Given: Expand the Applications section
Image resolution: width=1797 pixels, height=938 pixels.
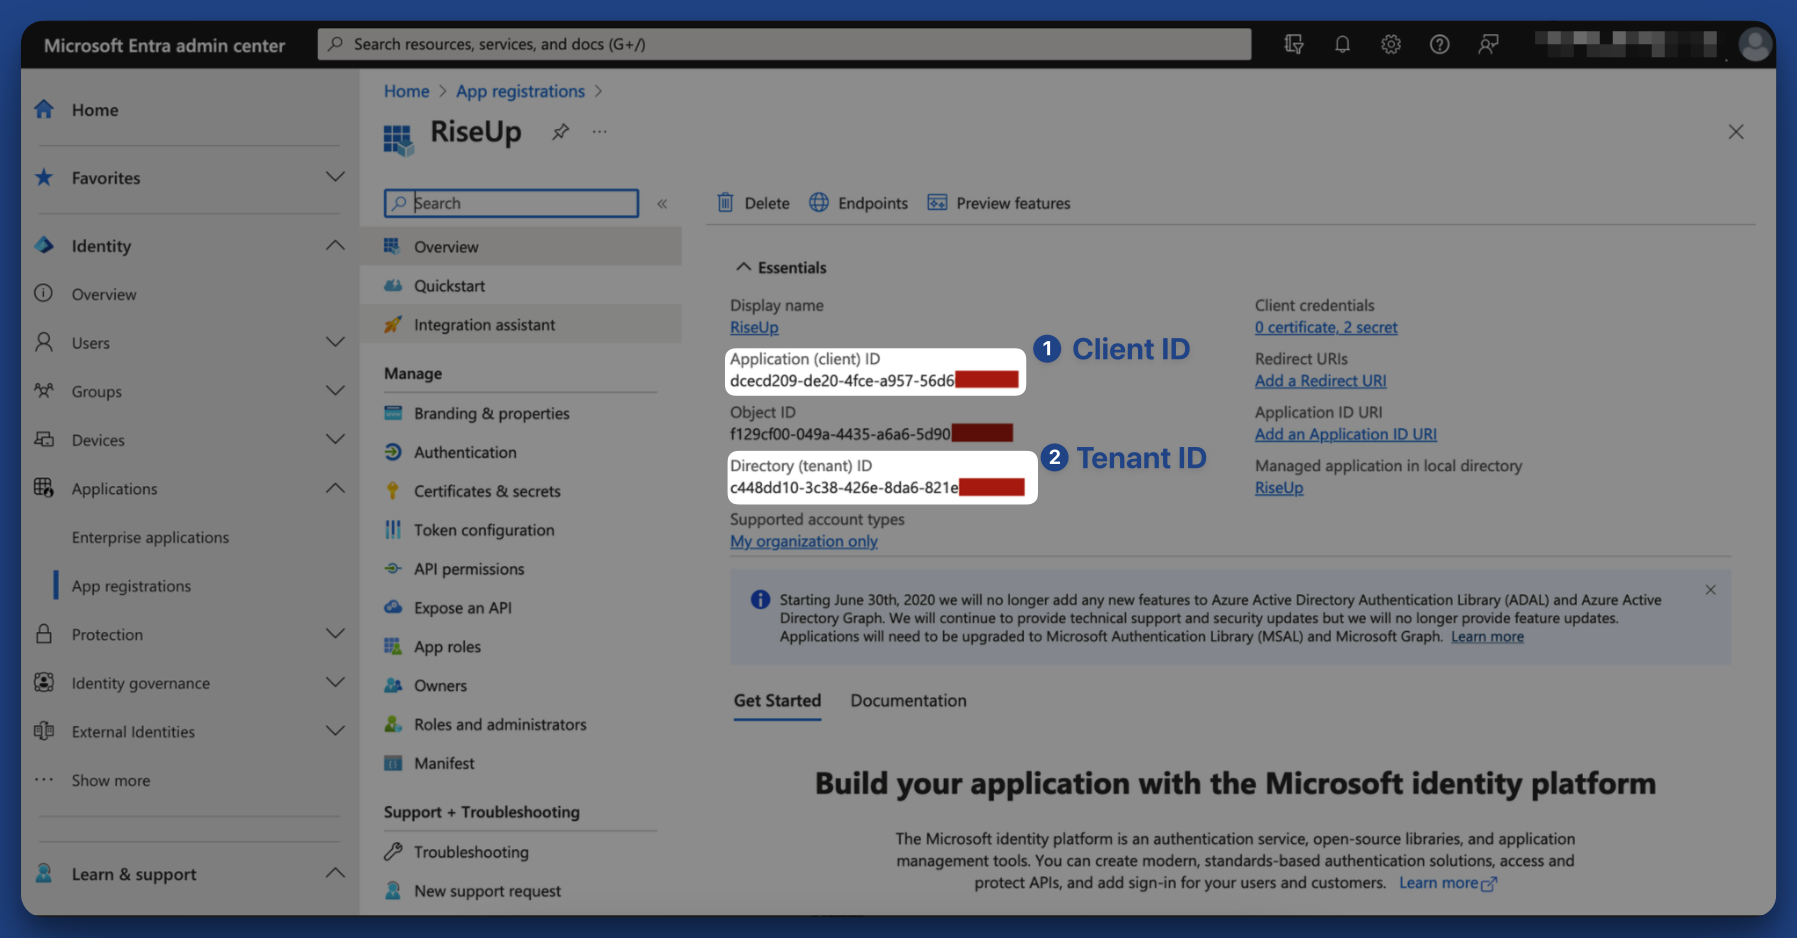Looking at the screenshot, I should (335, 488).
